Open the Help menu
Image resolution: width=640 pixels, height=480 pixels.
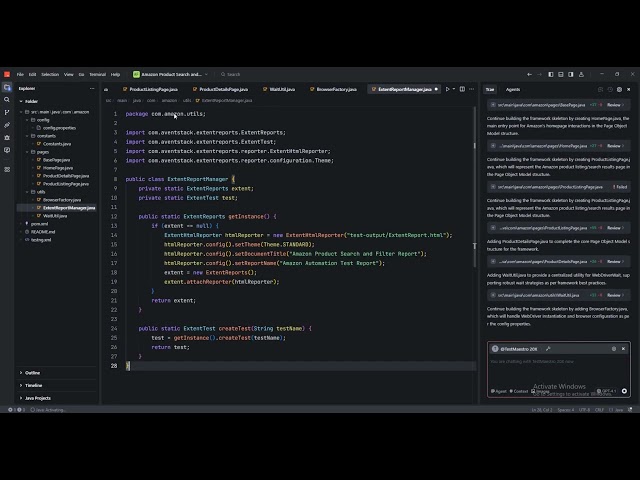tap(116, 74)
